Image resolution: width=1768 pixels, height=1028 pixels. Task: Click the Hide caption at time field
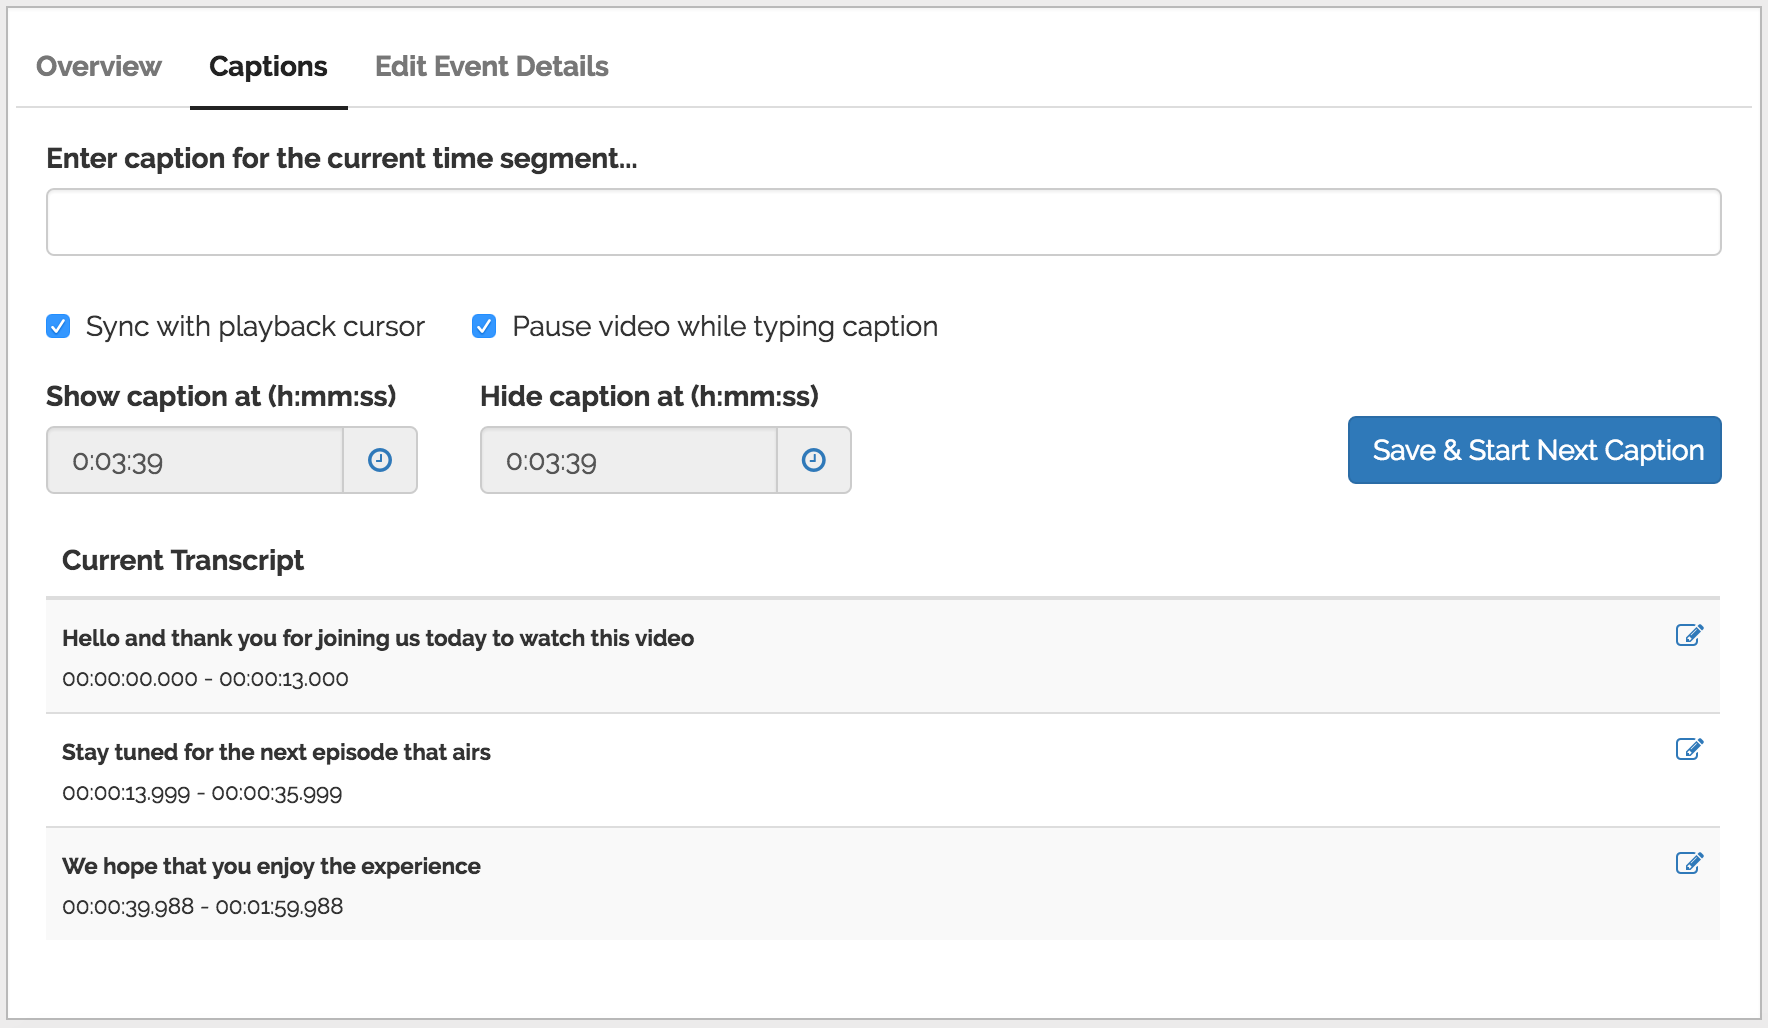point(629,460)
